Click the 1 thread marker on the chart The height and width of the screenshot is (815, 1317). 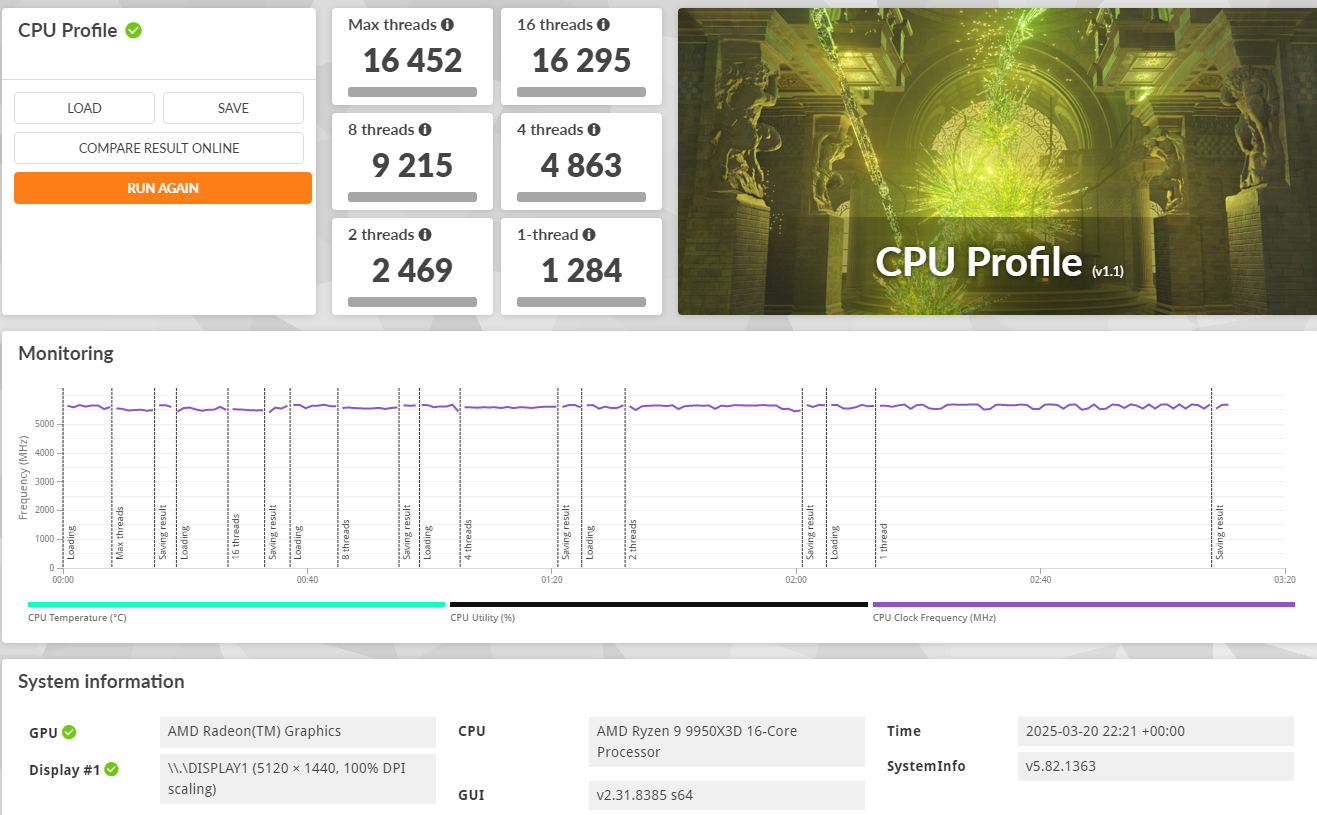coord(883,542)
